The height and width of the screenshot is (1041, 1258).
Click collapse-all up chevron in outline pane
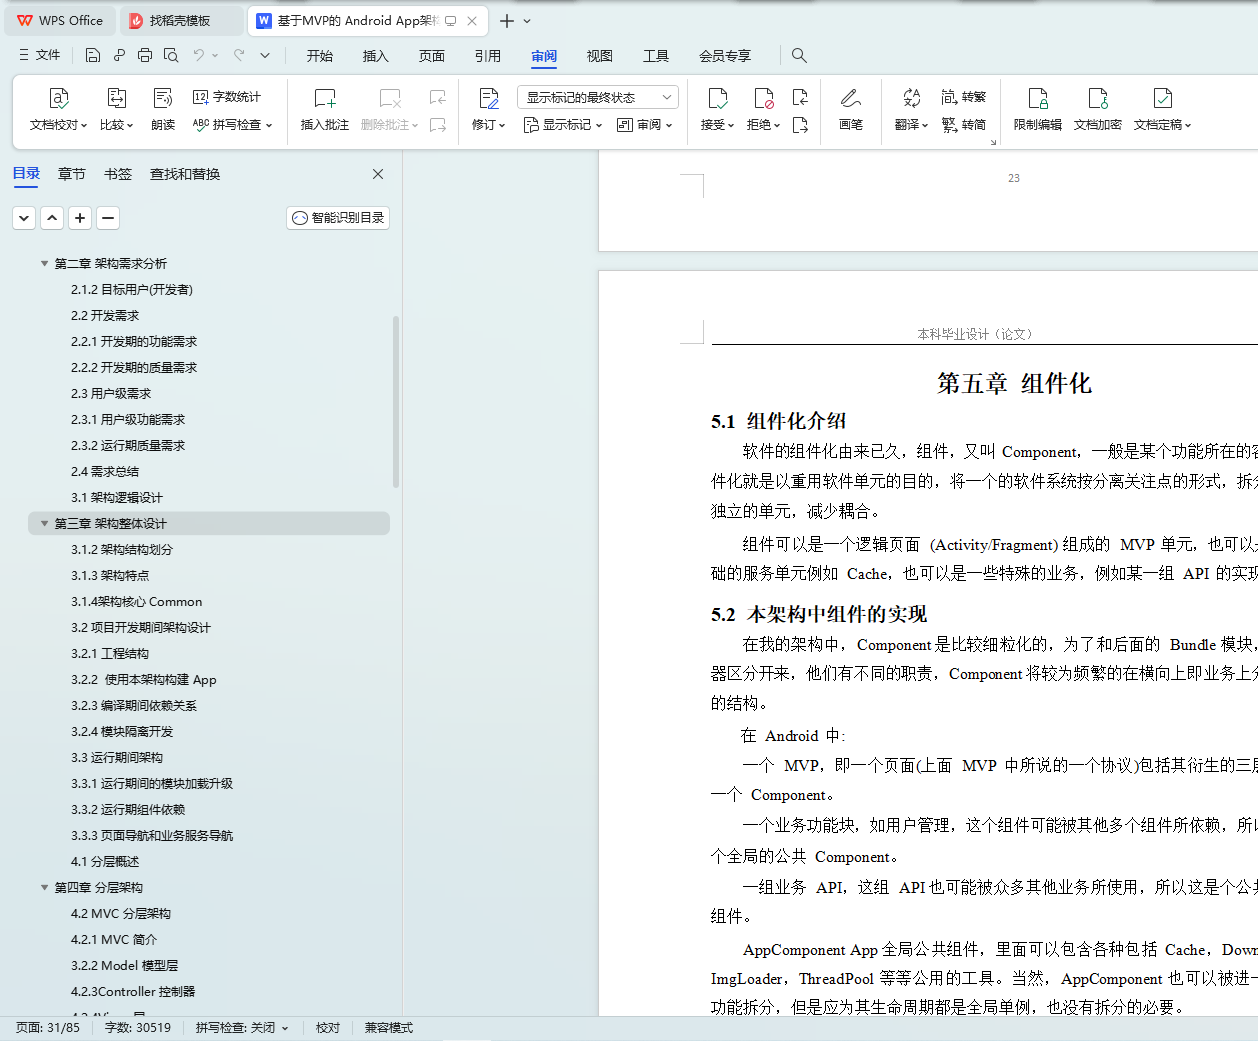click(52, 218)
